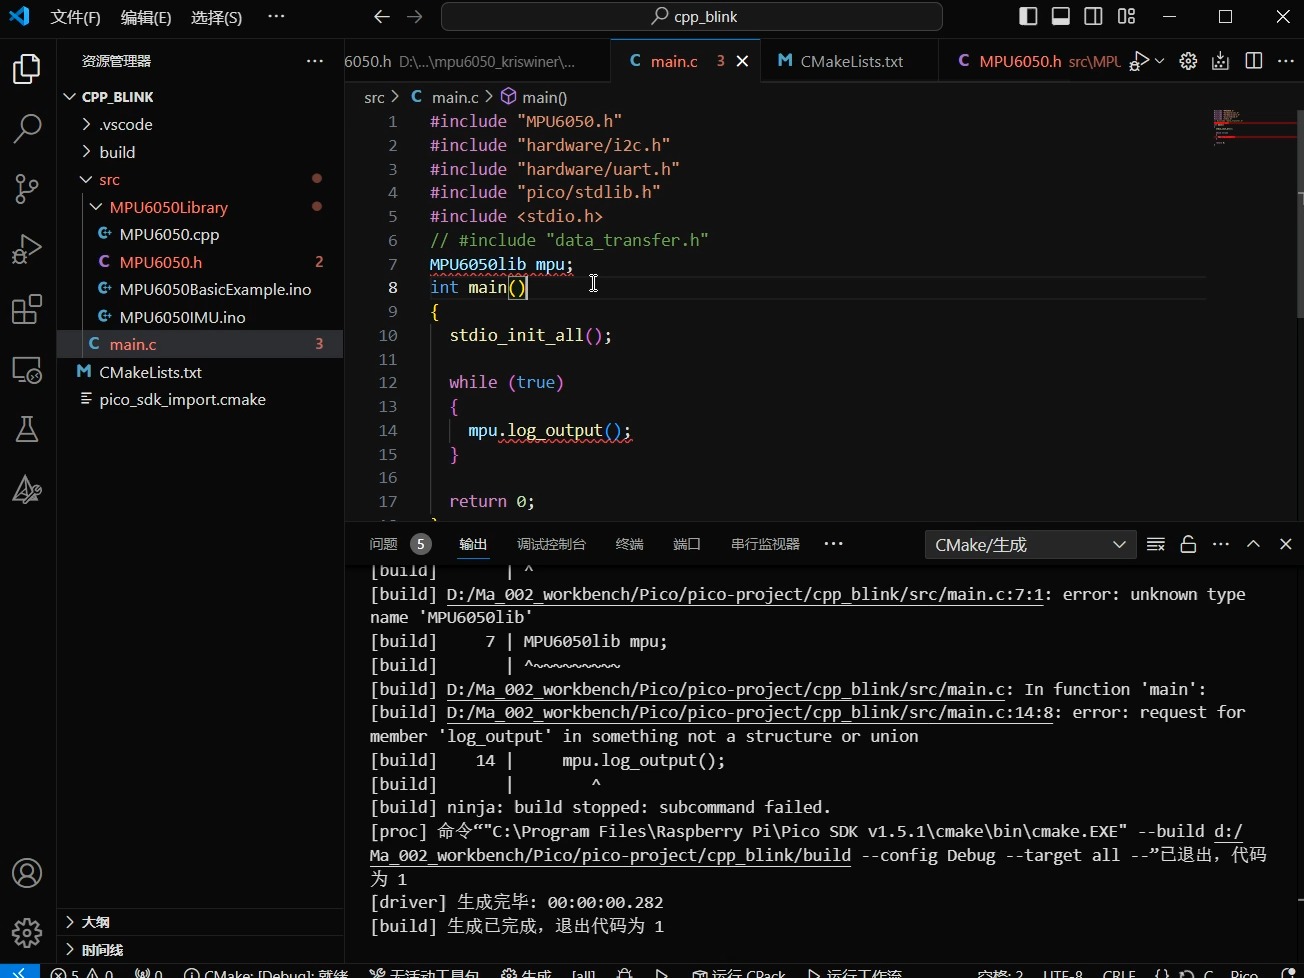Open the Remote Explorer view
The width and height of the screenshot is (1304, 978).
[27, 369]
